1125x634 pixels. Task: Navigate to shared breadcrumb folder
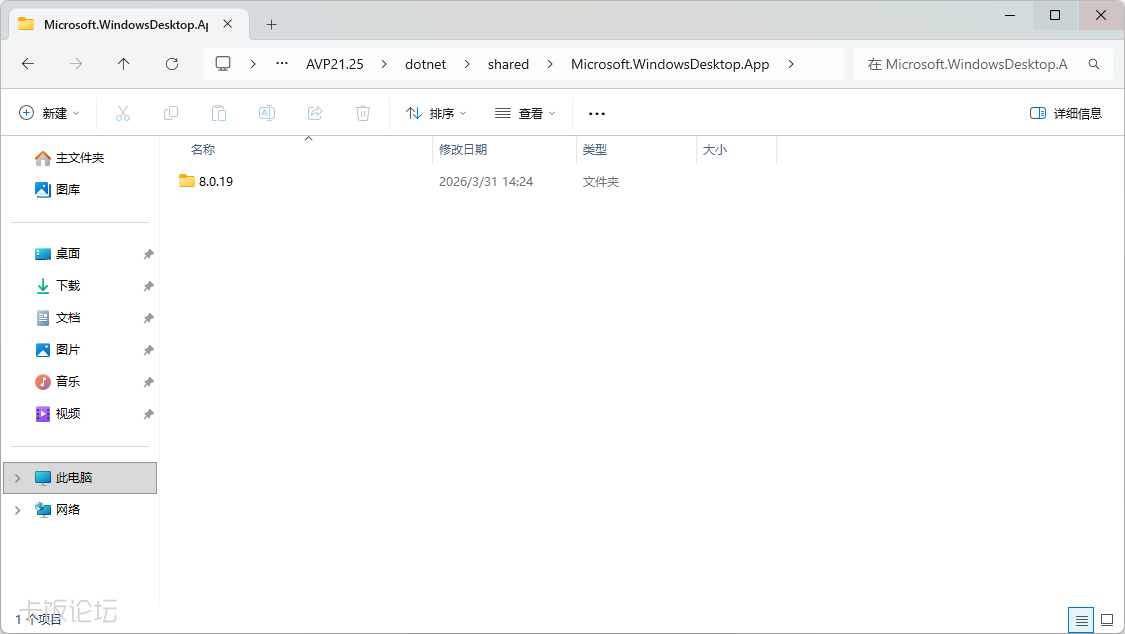508,64
